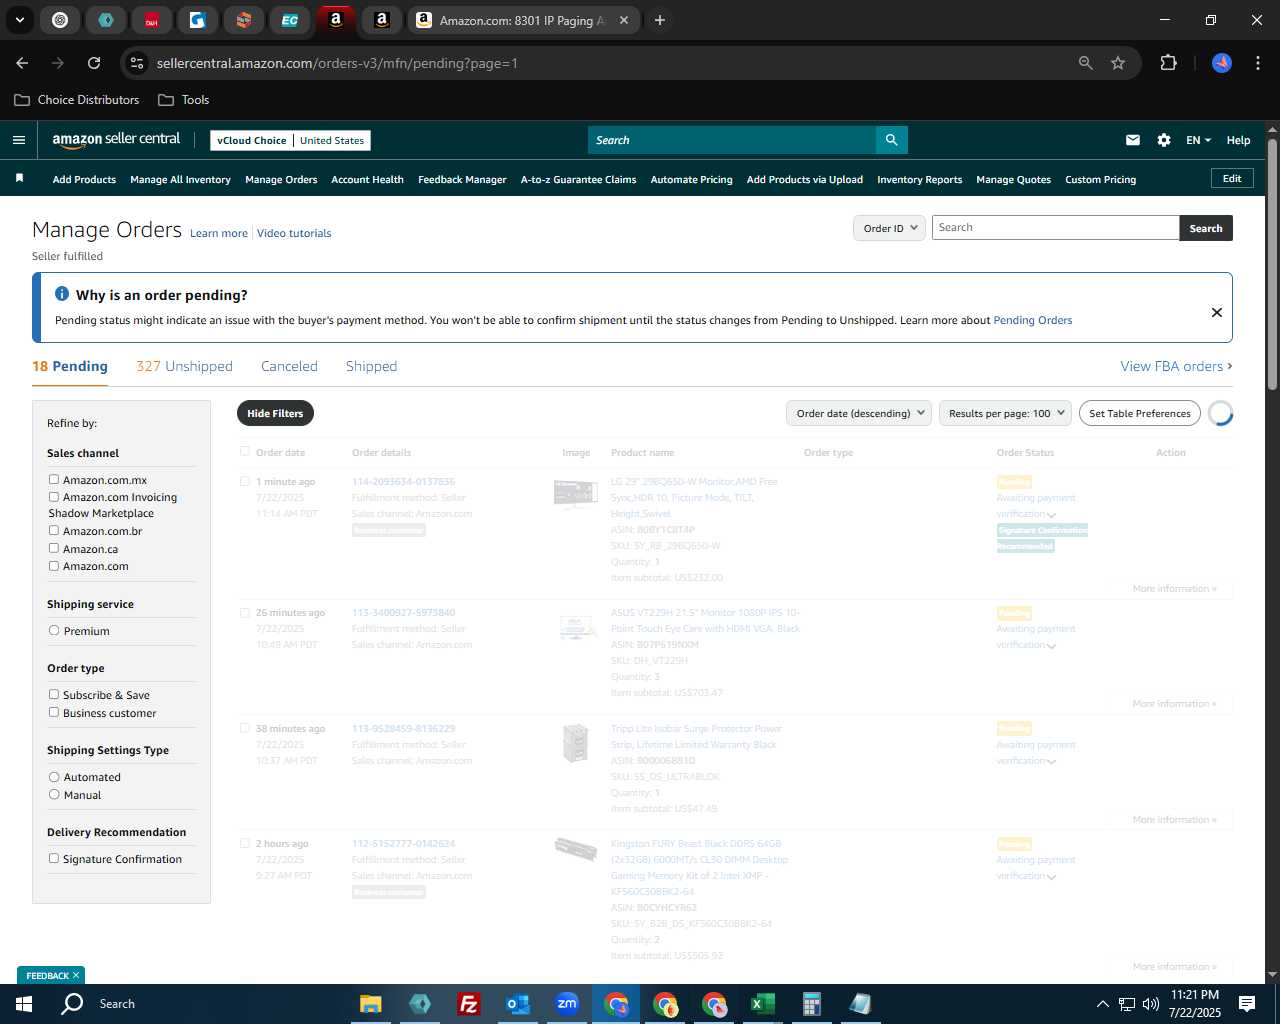Image resolution: width=1280 pixels, height=1024 pixels.
Task: Open the Windows Start menu
Action: click(24, 1003)
